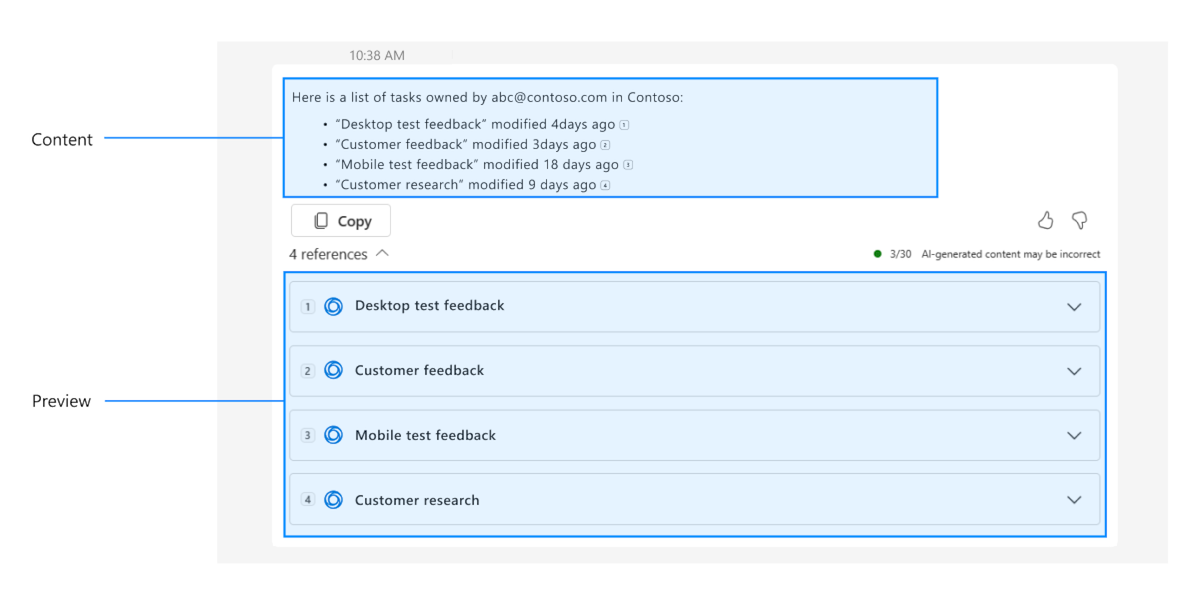Click the Loop icon beside Mobile test feedback
1200x605 pixels.
pos(334,435)
